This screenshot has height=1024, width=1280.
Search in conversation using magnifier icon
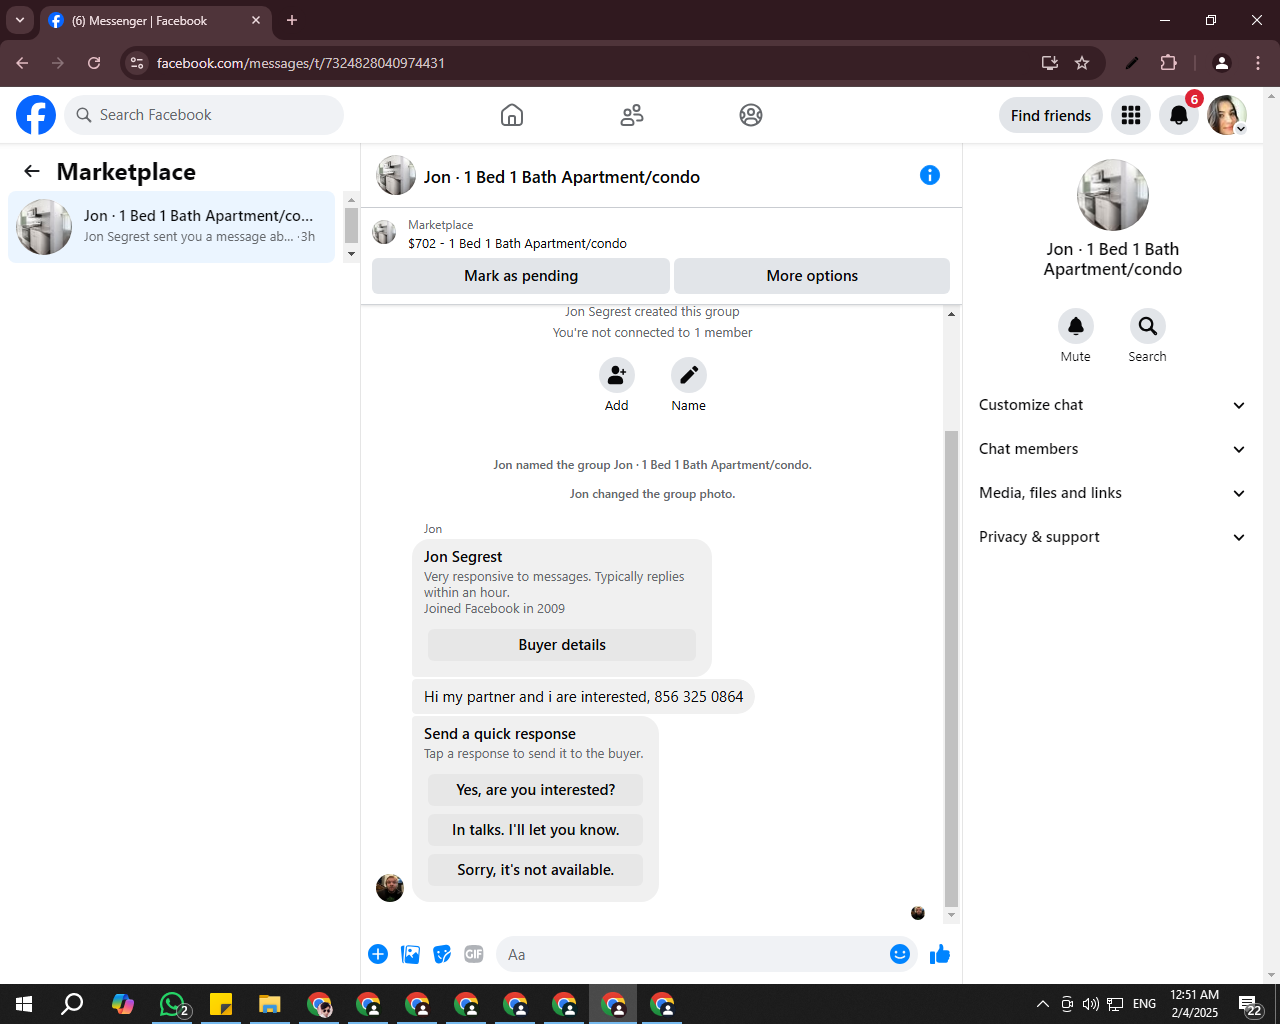pos(1148,326)
